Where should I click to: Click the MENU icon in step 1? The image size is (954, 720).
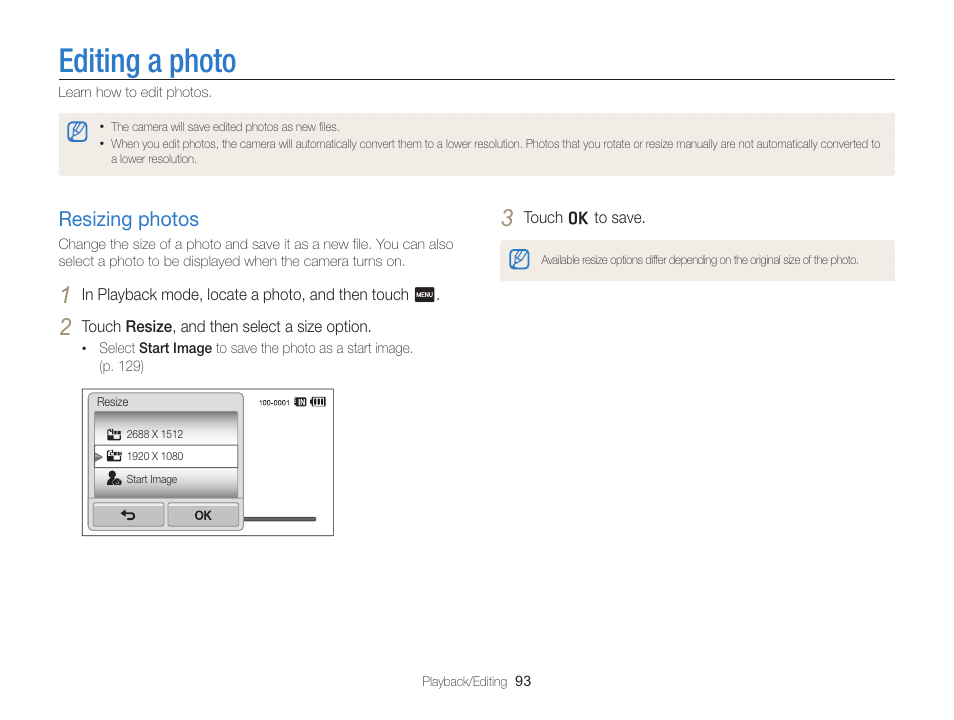coord(425,295)
